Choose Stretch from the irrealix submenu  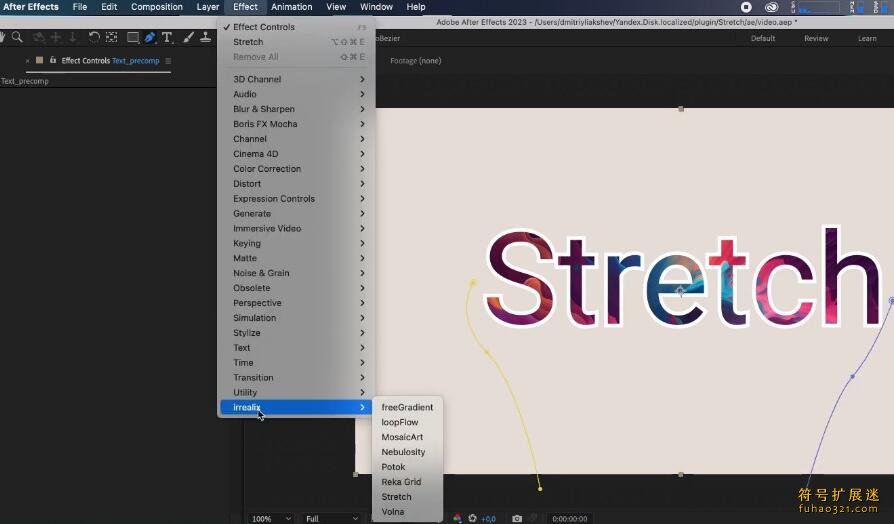pos(407,497)
